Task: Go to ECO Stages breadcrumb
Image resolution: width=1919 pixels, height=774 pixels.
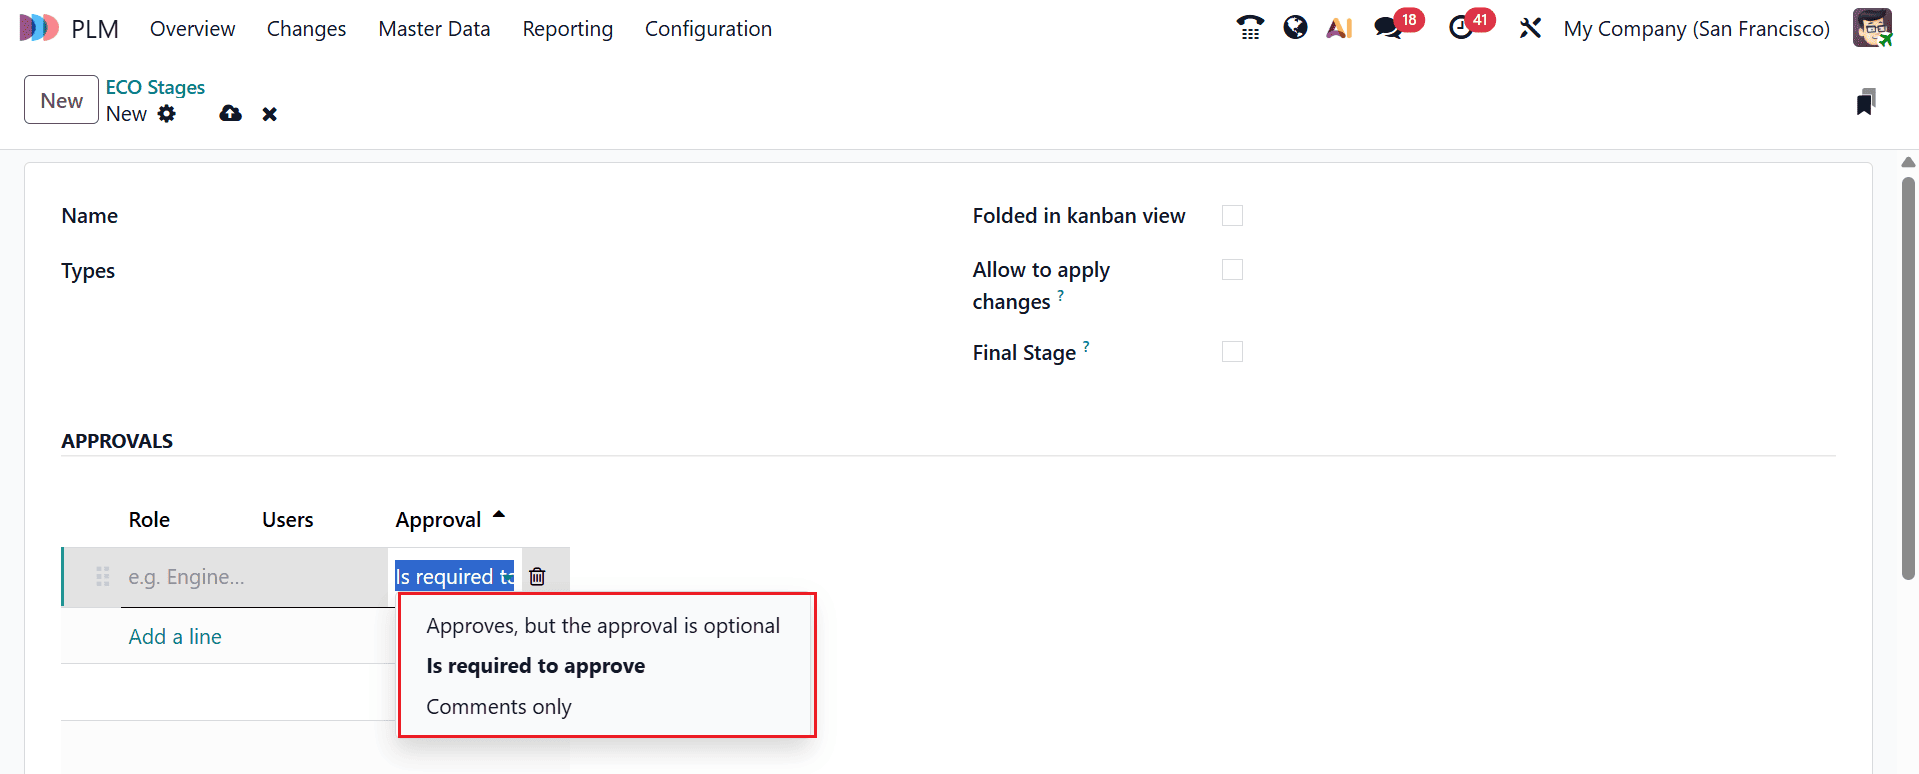Action: click(155, 87)
